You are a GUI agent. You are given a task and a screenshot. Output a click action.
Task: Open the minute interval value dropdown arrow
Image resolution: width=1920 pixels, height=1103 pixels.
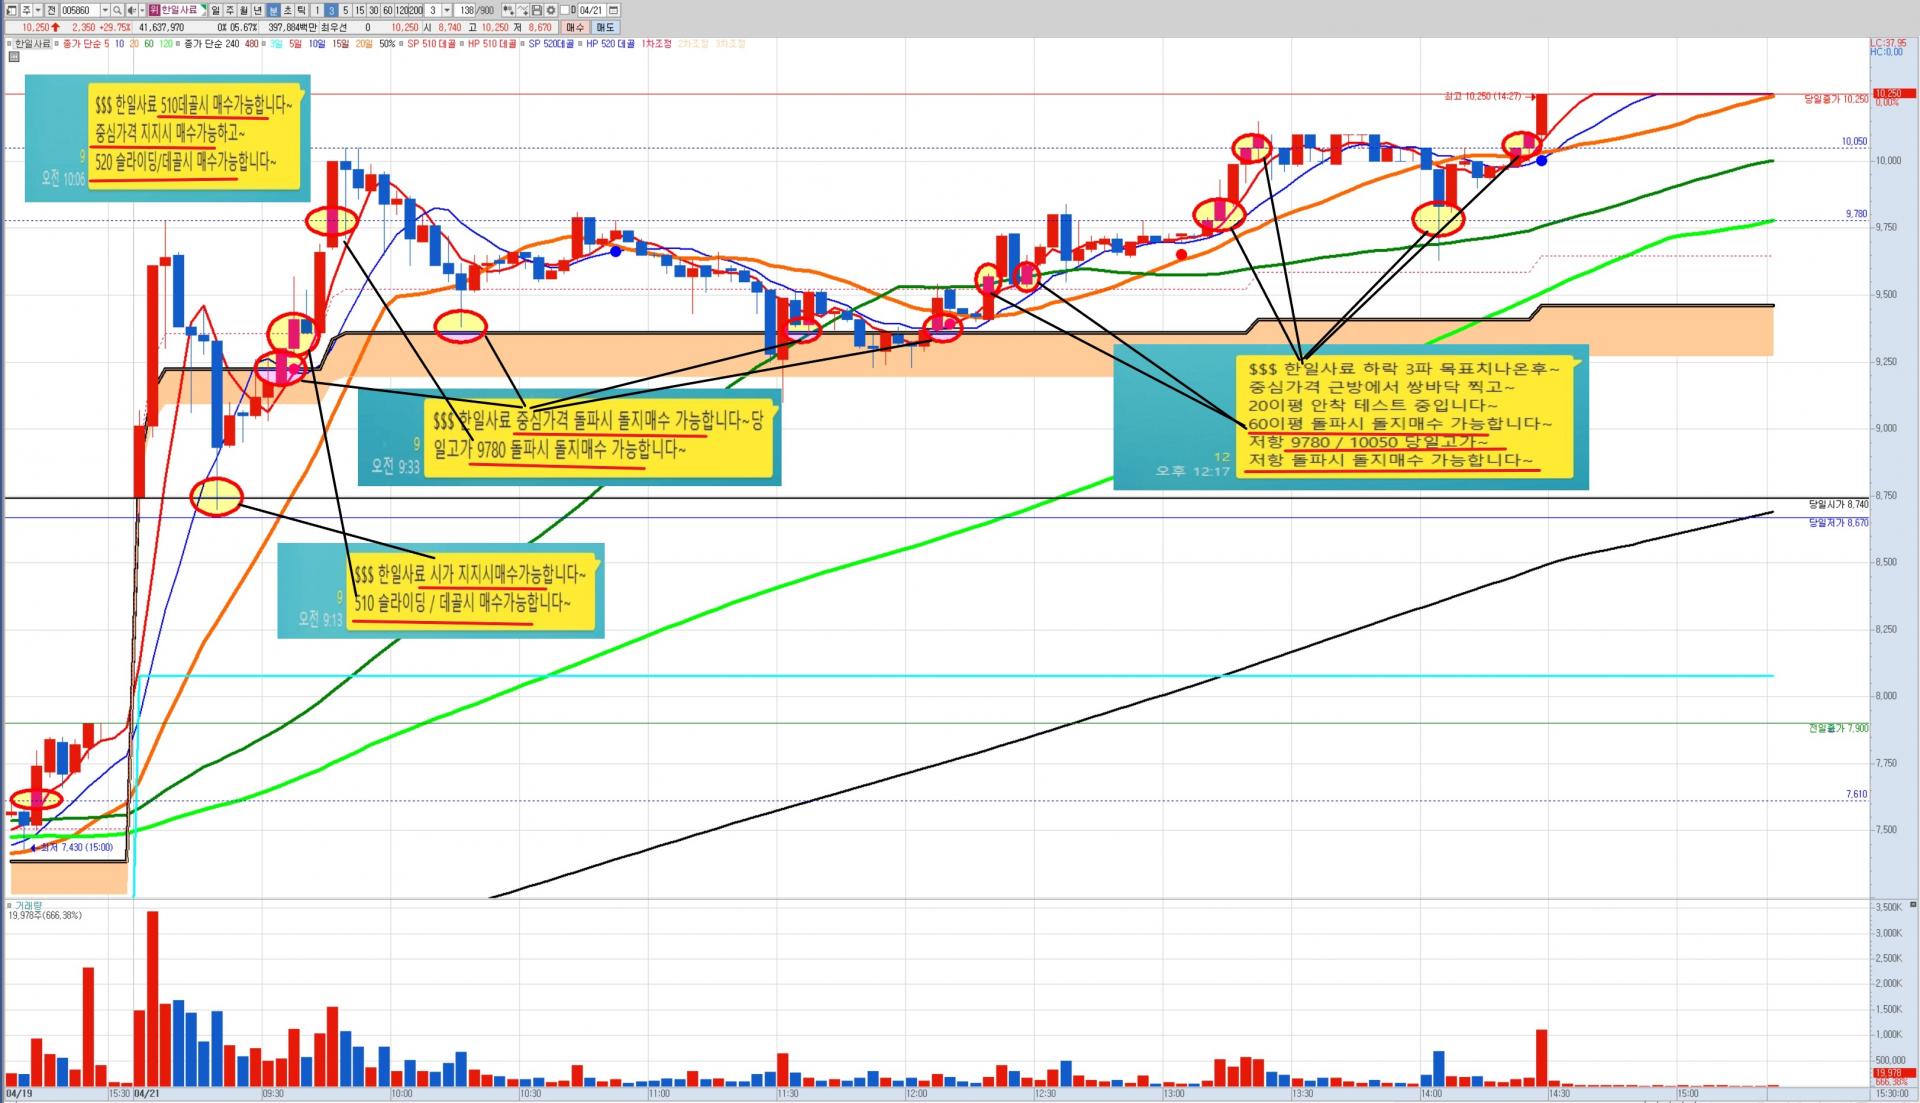point(447,10)
